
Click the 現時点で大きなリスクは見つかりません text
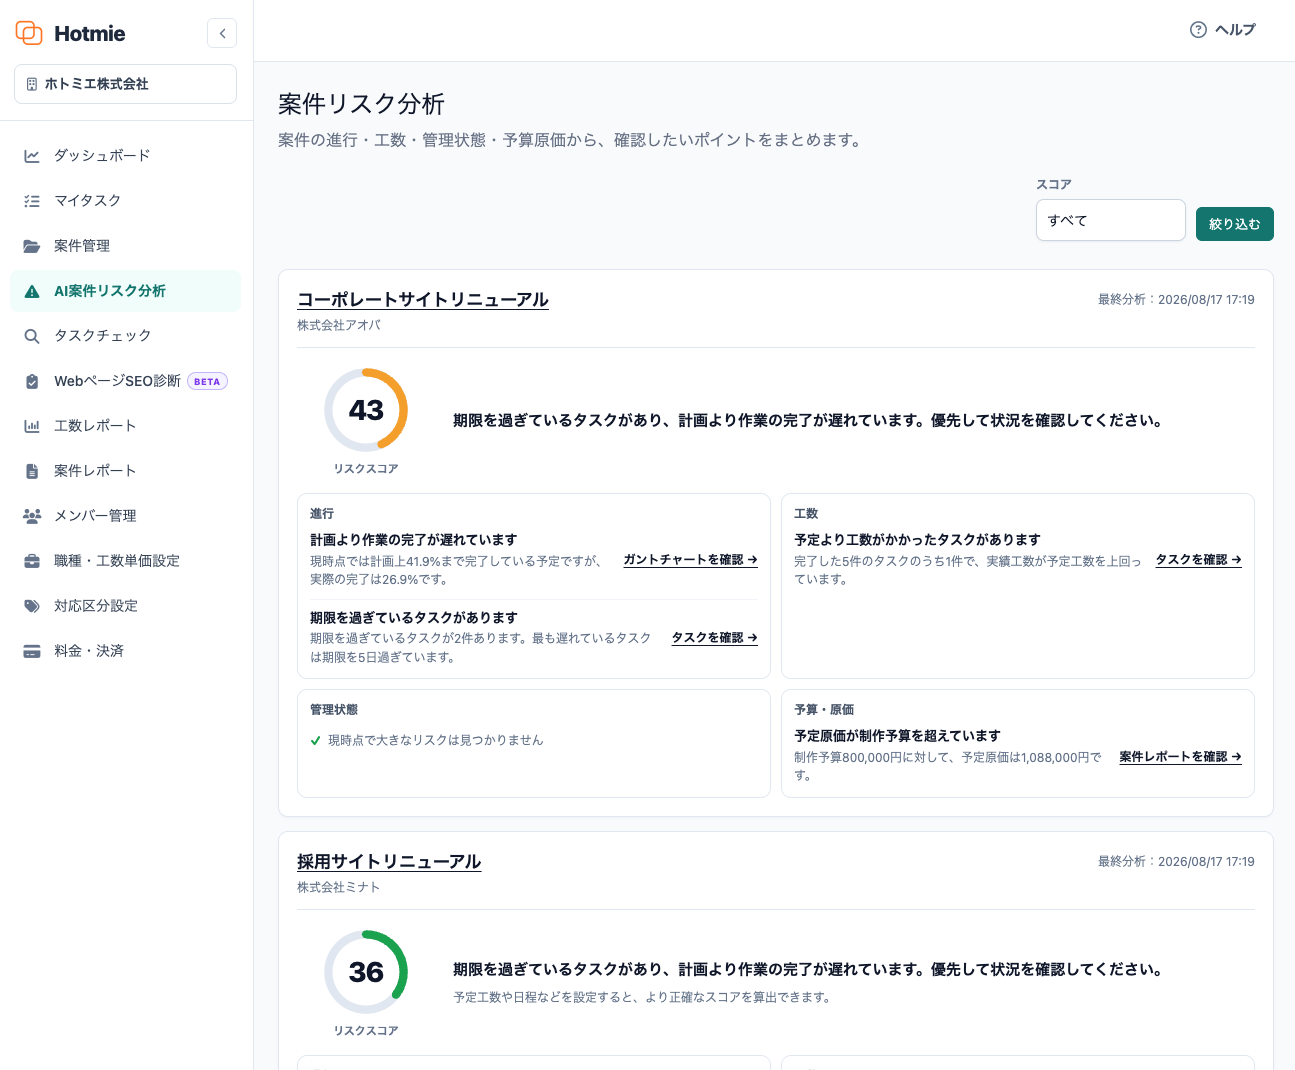click(x=436, y=741)
